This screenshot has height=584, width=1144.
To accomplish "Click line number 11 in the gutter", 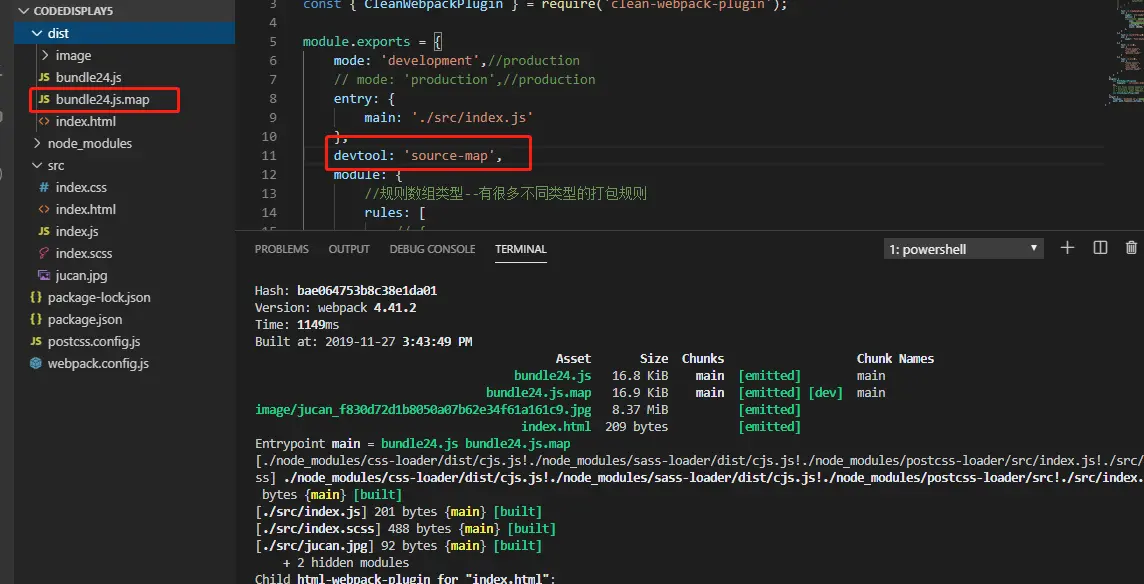I will coord(268,155).
